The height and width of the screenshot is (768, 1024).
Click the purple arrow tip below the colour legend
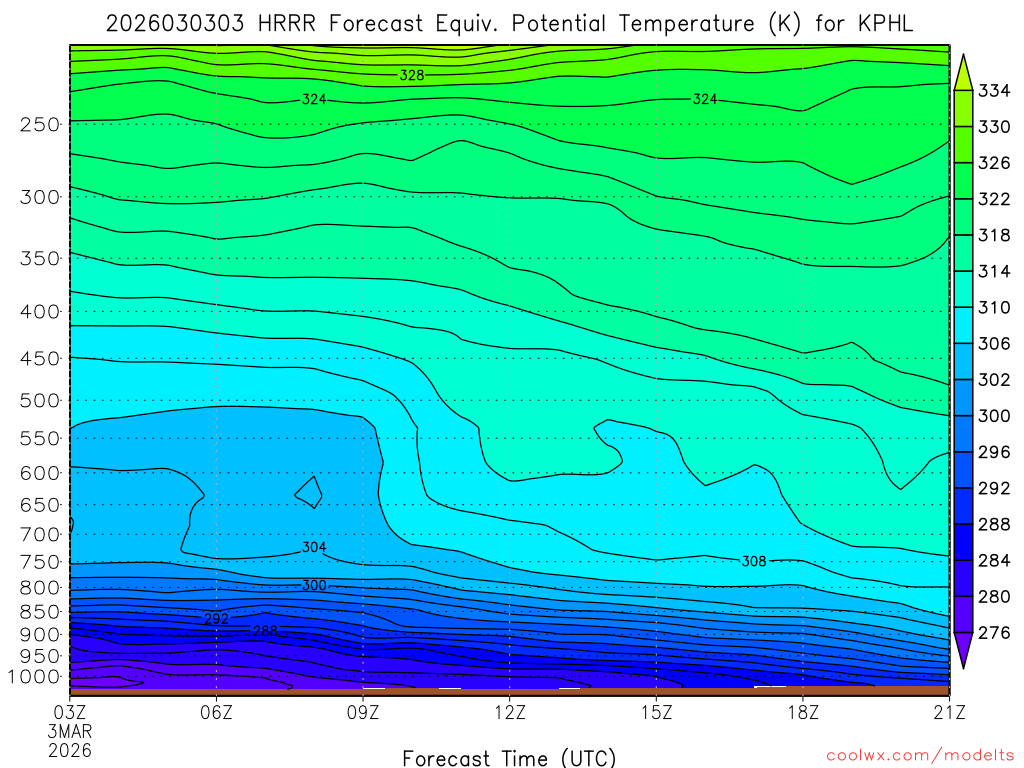point(963,650)
